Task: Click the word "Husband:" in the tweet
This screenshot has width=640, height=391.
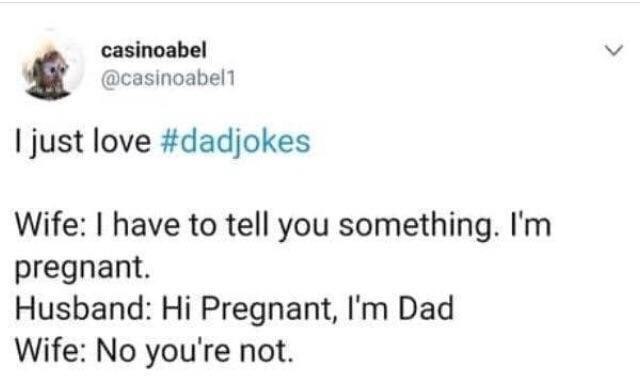Action: pos(83,308)
